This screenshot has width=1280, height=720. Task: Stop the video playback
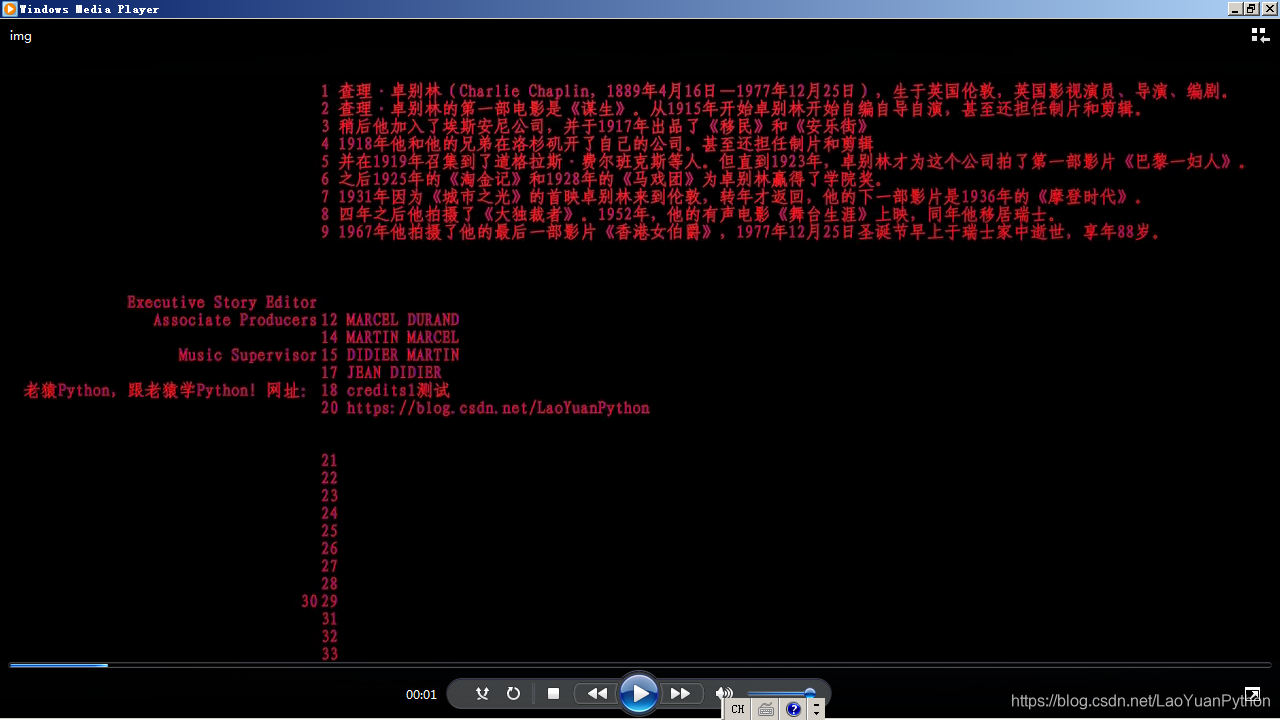point(553,693)
